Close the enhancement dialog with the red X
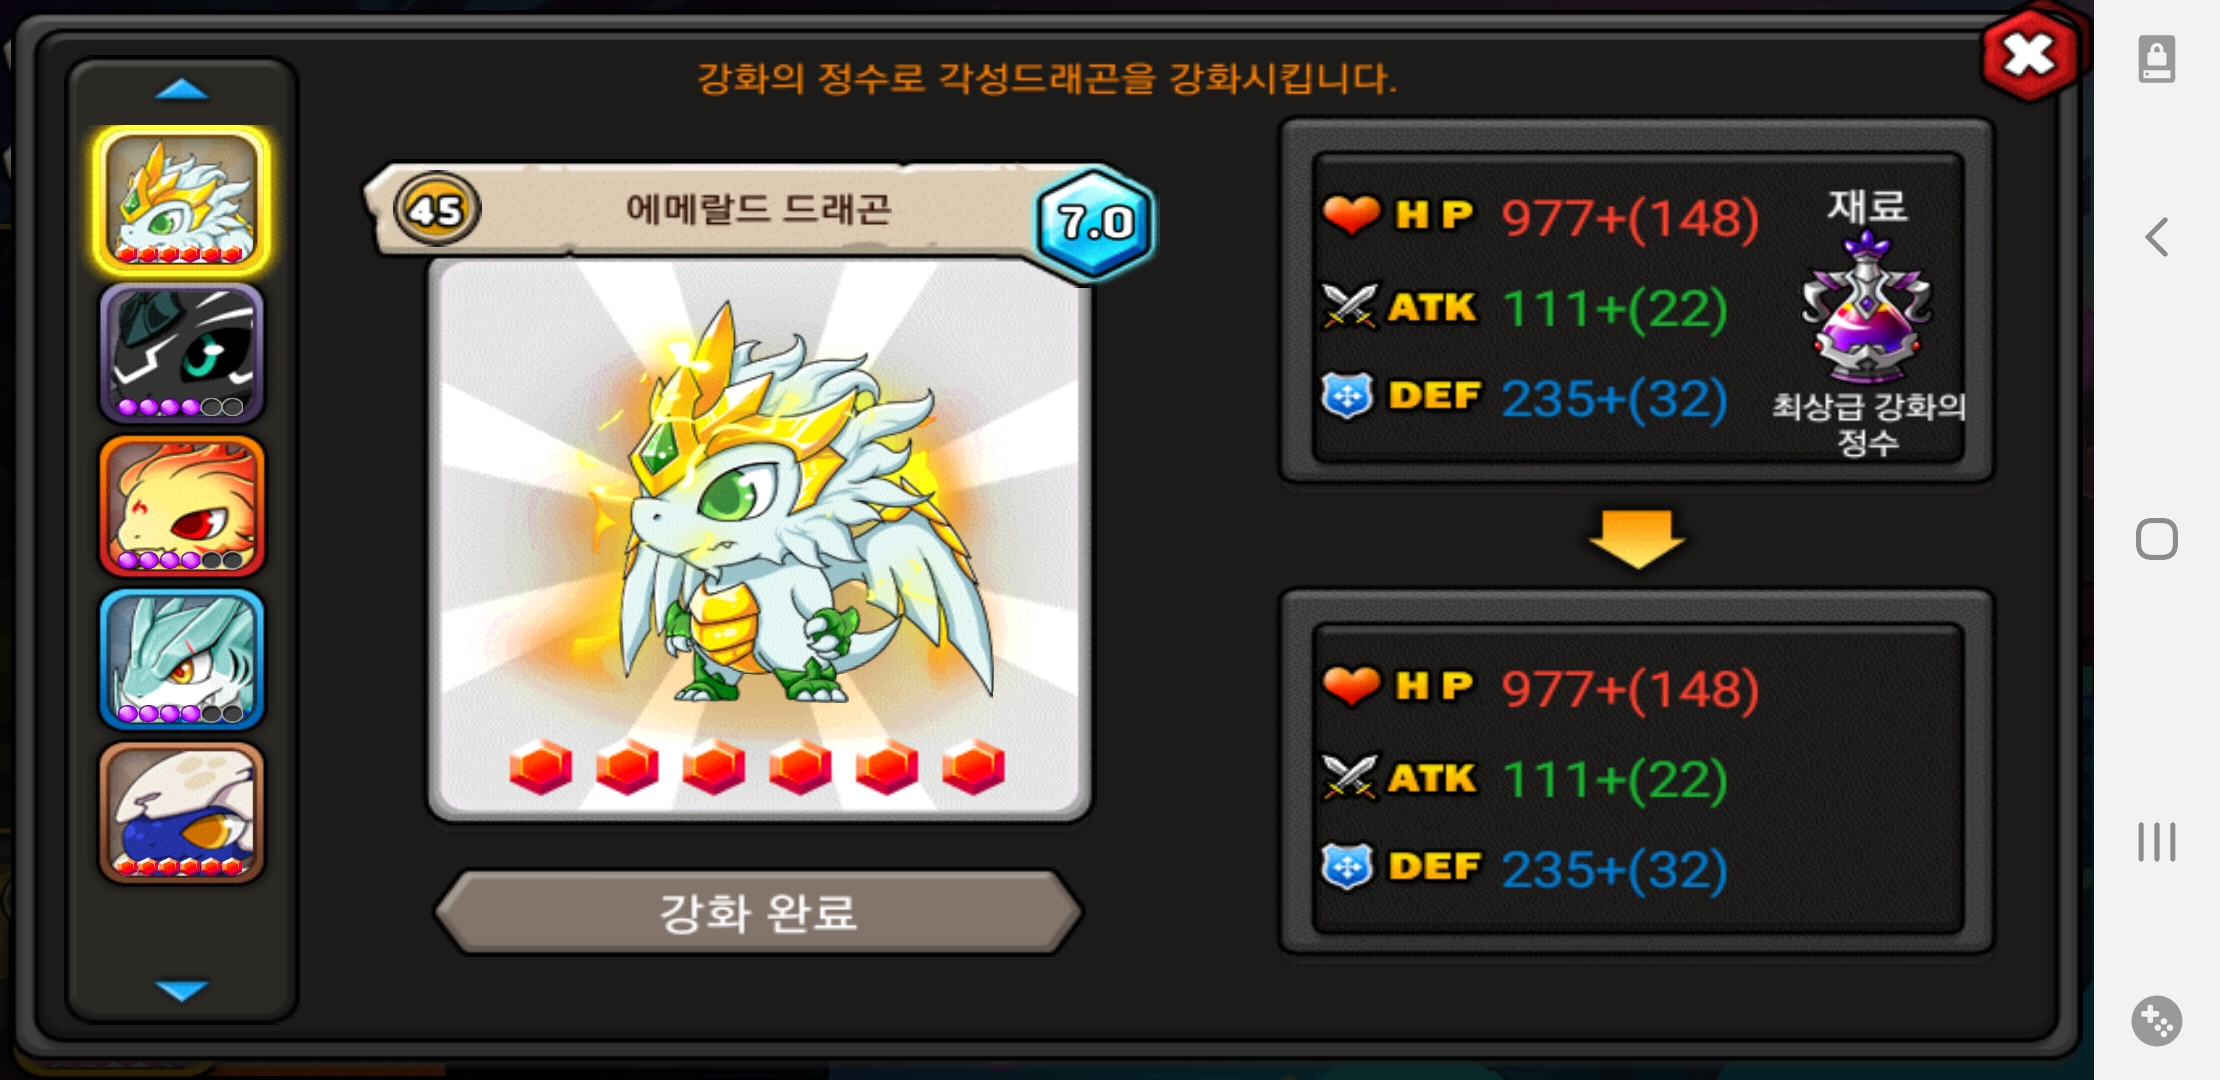Screen dimensions: 2220x1080 pyautogui.click(x=2030, y=55)
